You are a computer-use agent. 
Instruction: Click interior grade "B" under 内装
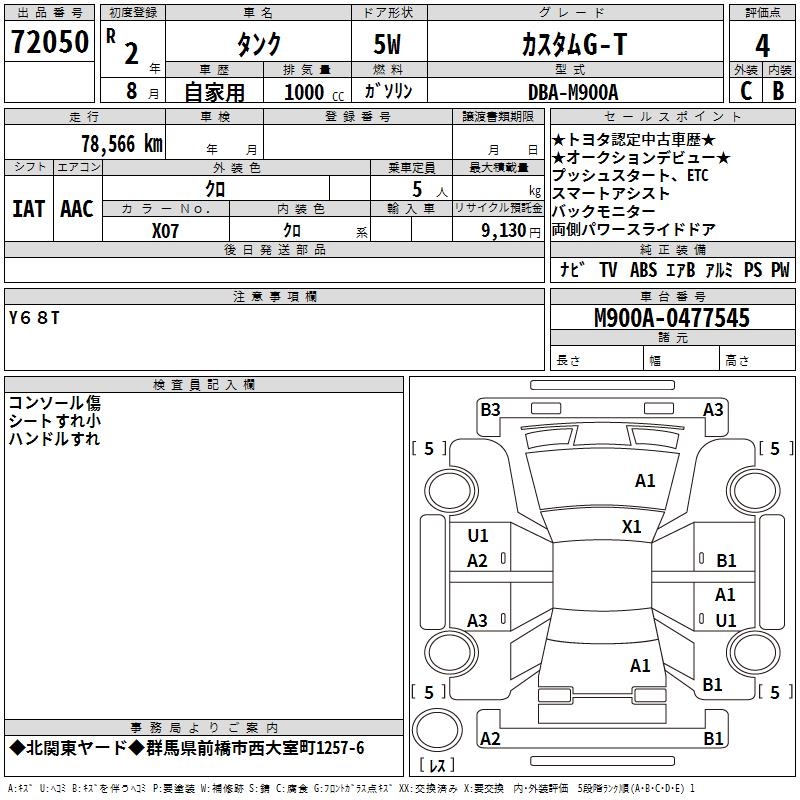(x=778, y=91)
